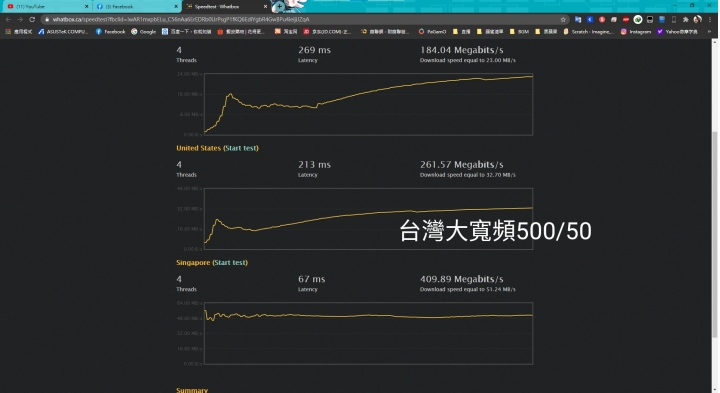This screenshot has height=393, width=720.
Task: Bookmark this page with the star
Action: 563,19
